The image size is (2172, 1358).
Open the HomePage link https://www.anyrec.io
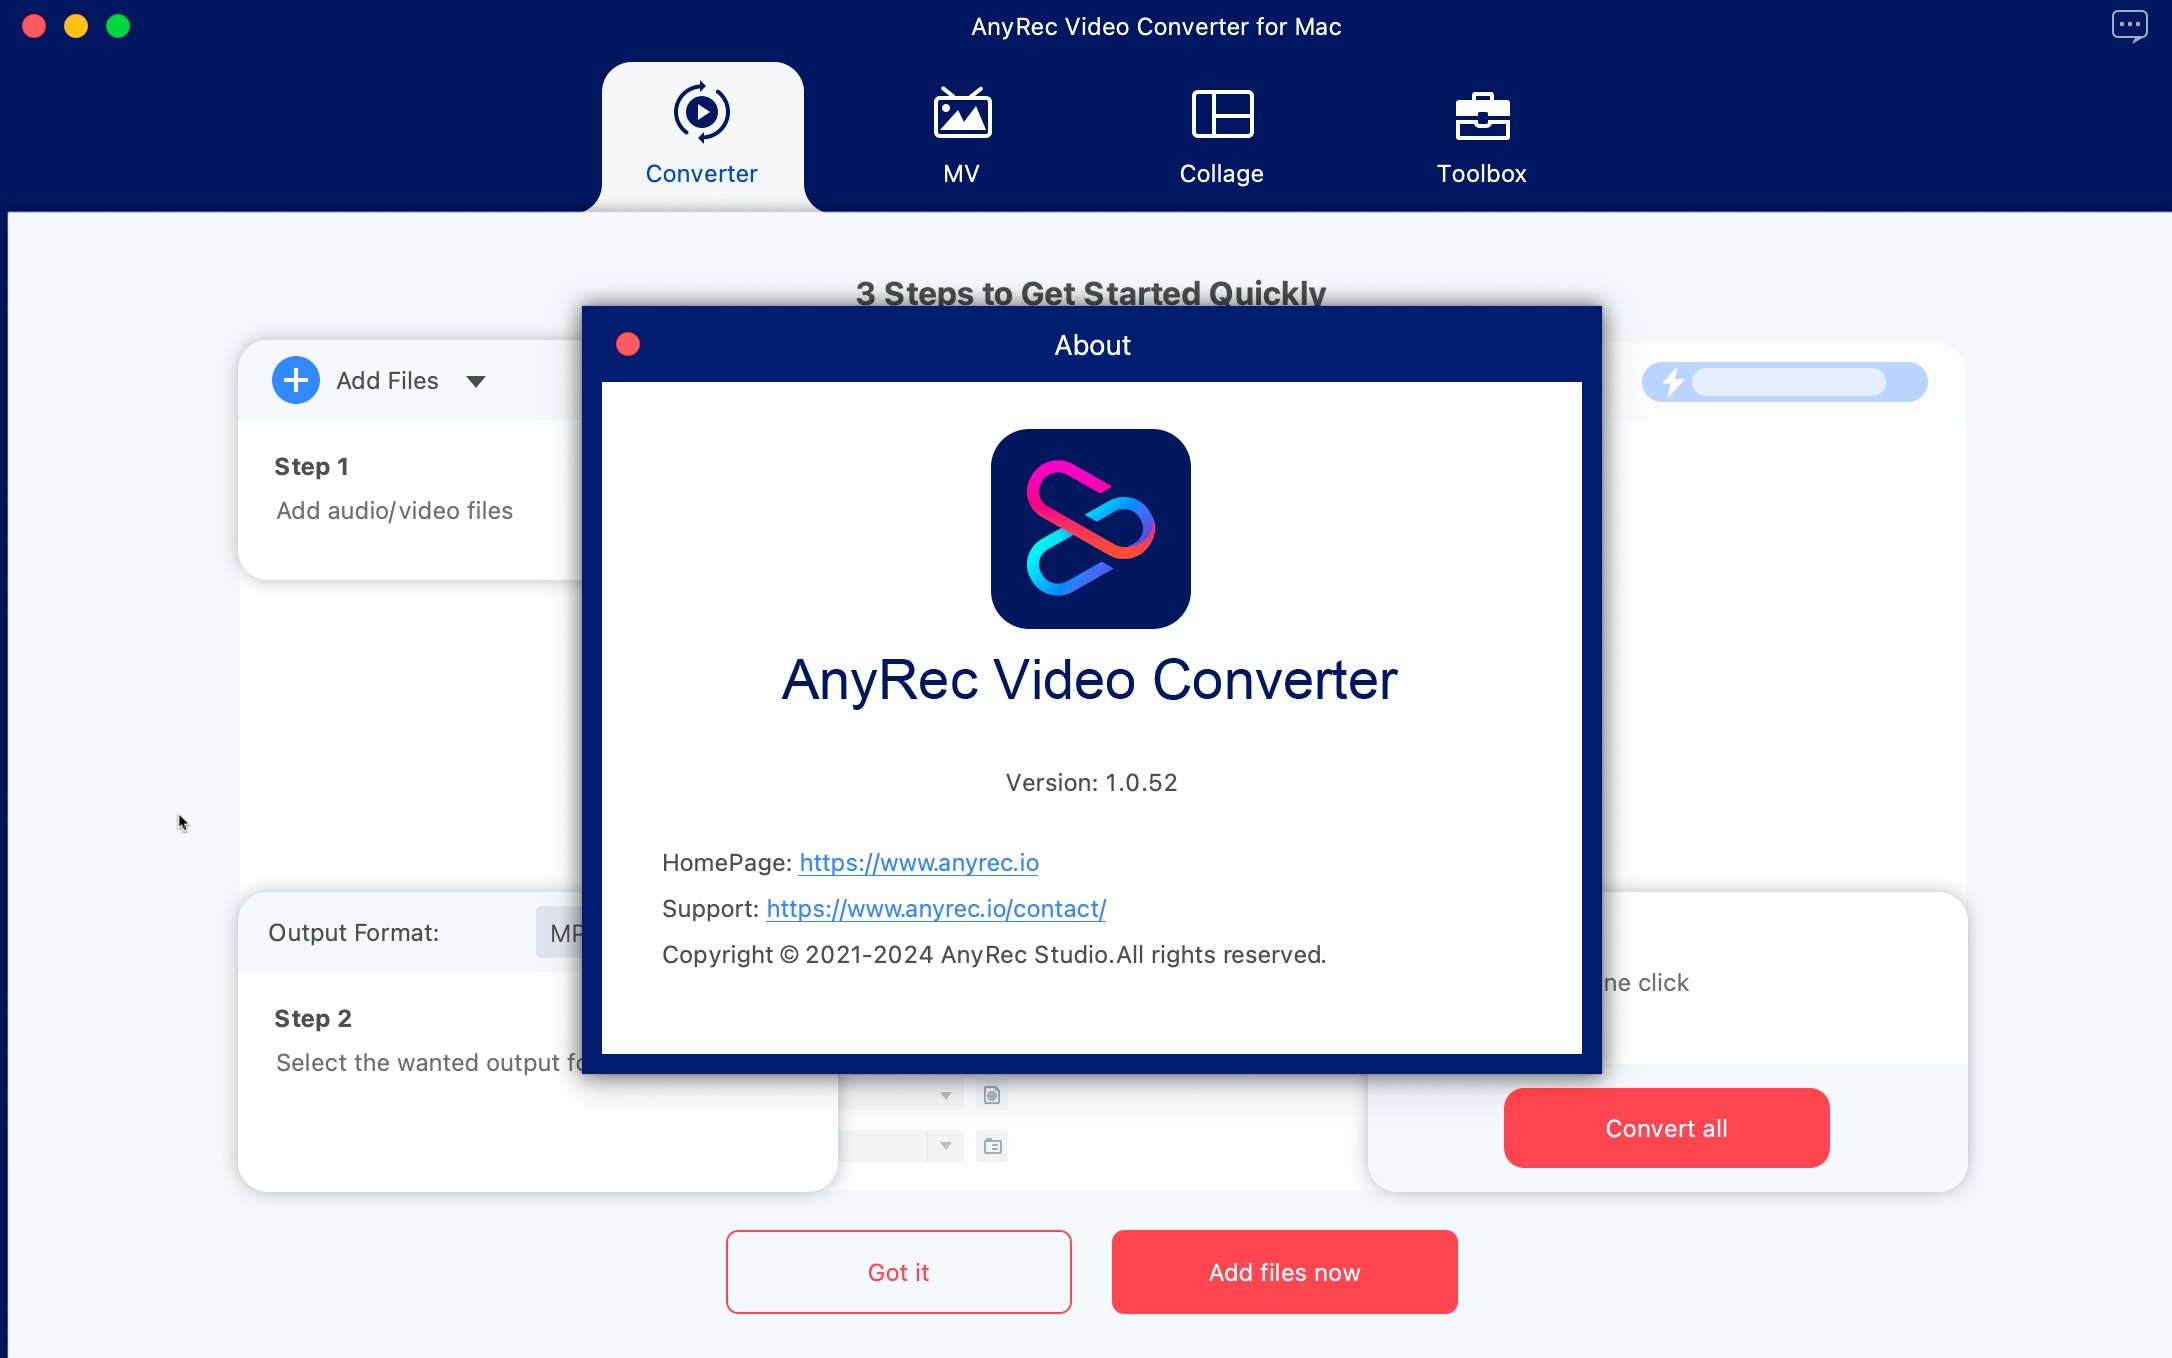coord(919,862)
